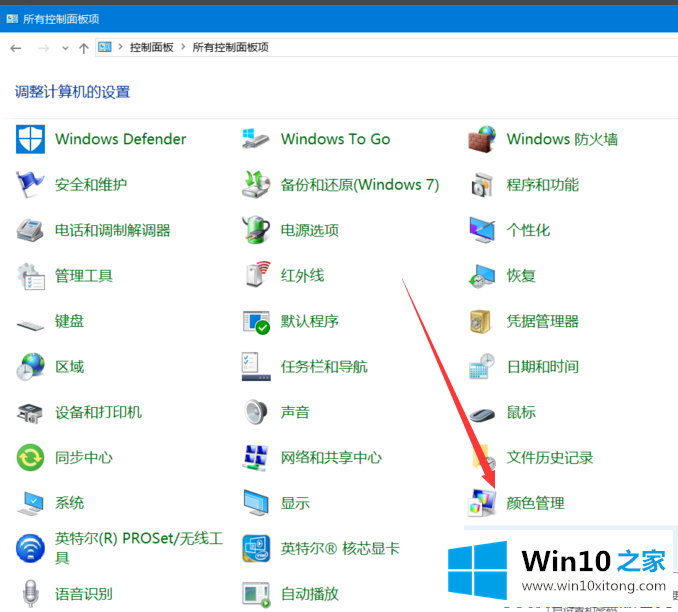Open the 系统 computer icon

(x=30, y=503)
